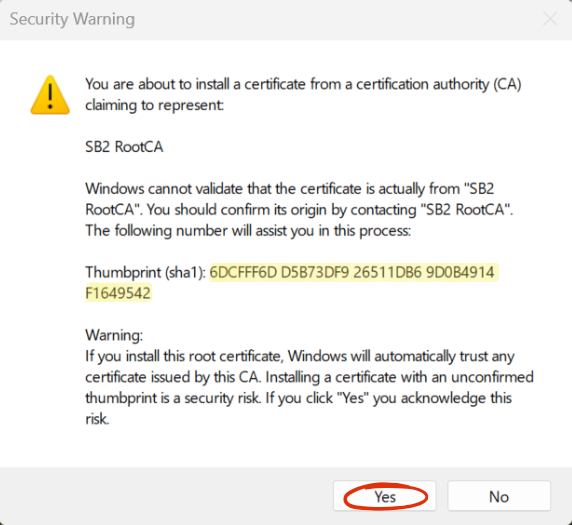This screenshot has height=525, width=572.
Task: Click the 'Thumbprint (sha1):' label
Action: [x=146, y=273]
